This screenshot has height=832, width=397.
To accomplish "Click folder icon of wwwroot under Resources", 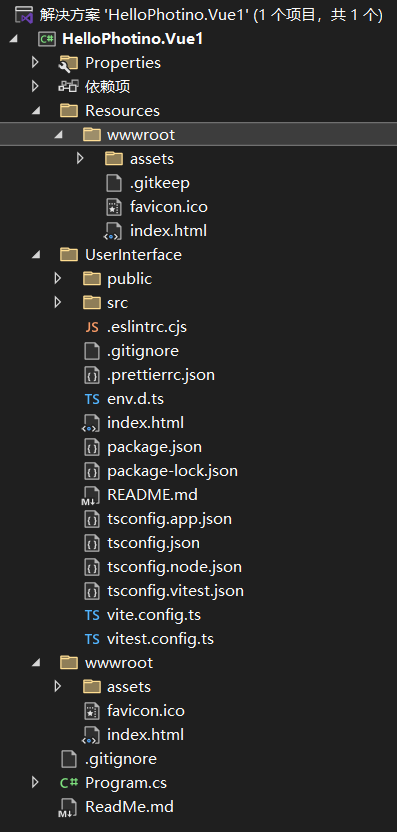I will (92, 135).
